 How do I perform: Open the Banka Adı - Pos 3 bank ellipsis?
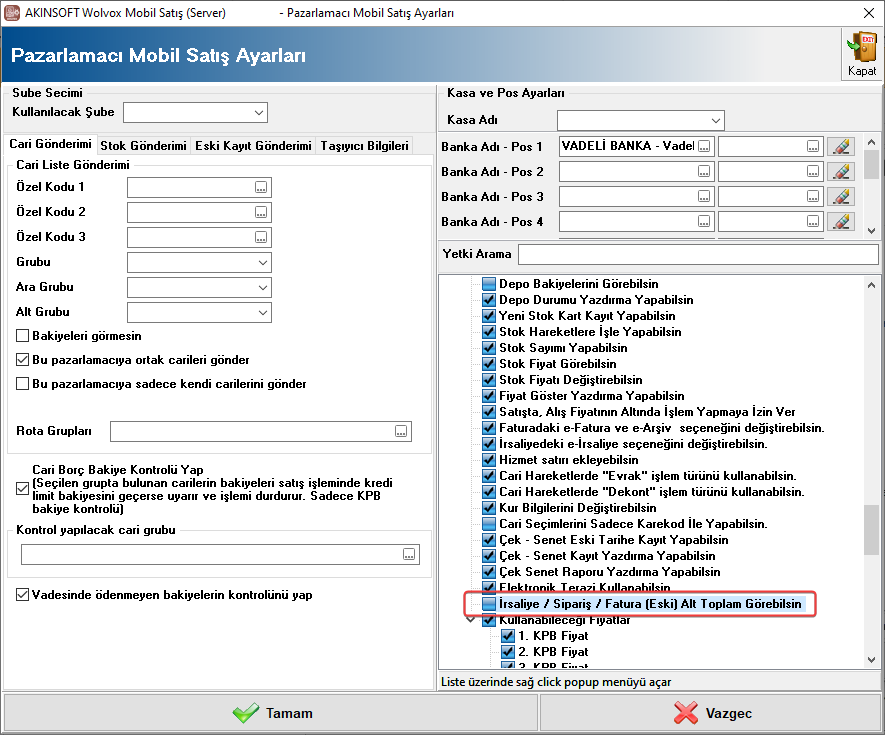704,196
